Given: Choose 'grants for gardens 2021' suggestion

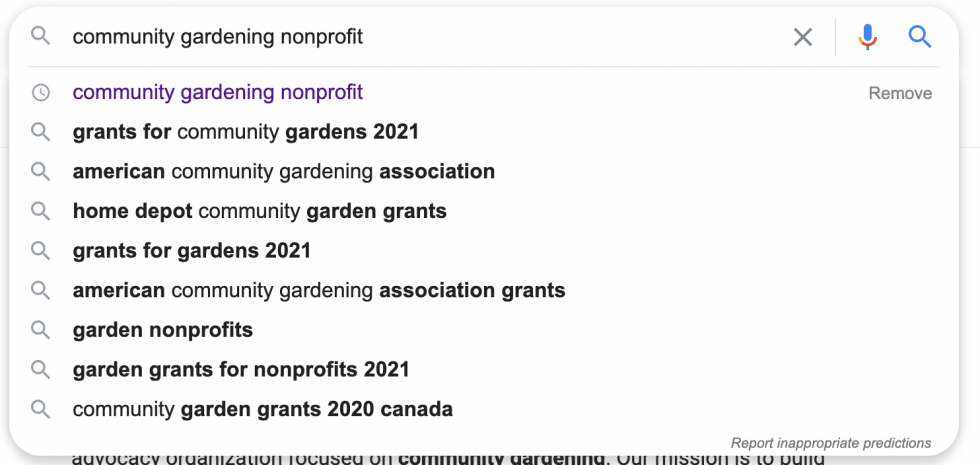Looking at the screenshot, I should pyautogui.click(x=191, y=251).
